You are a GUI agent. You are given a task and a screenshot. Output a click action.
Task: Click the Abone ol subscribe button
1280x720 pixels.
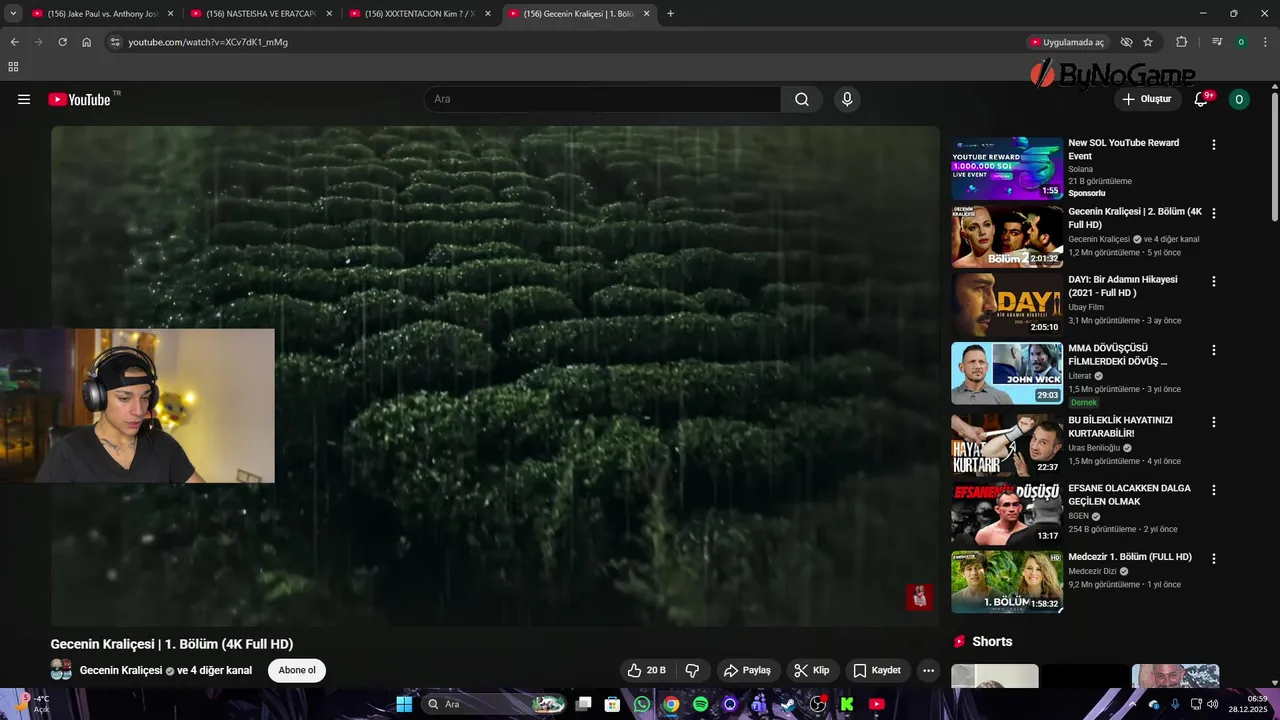pyautogui.click(x=297, y=670)
